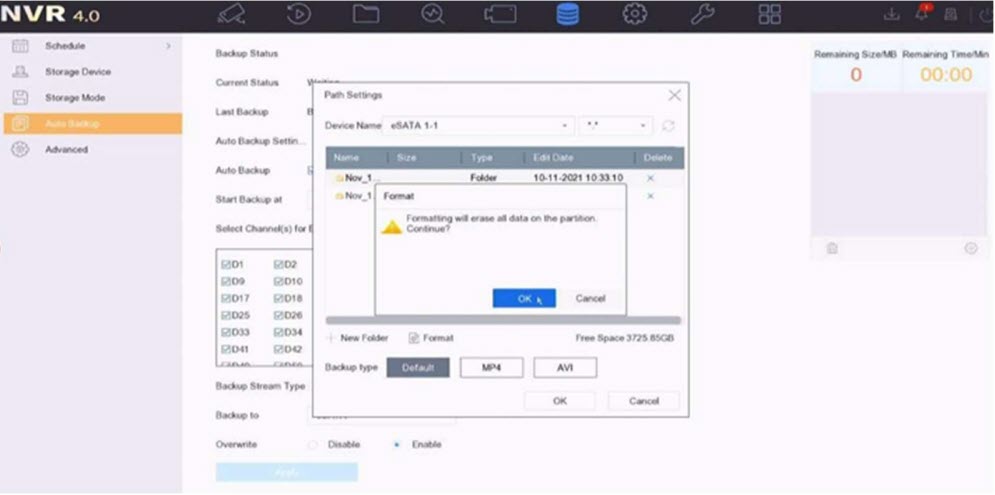
Task: Open the file management folder icon
Action: (366, 14)
